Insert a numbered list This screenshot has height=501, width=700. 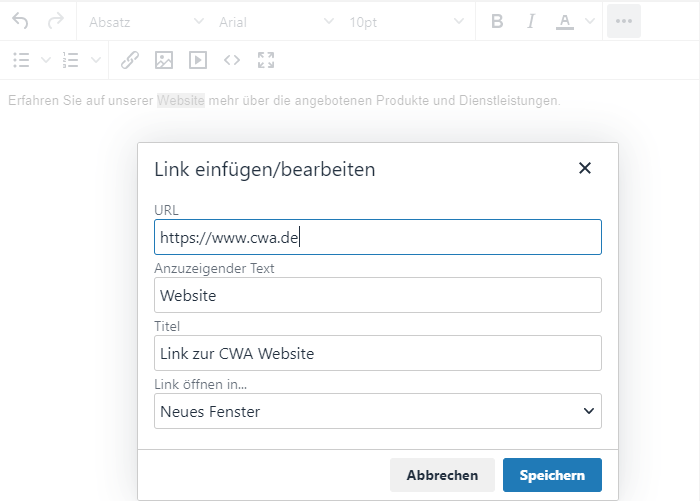(x=70, y=60)
